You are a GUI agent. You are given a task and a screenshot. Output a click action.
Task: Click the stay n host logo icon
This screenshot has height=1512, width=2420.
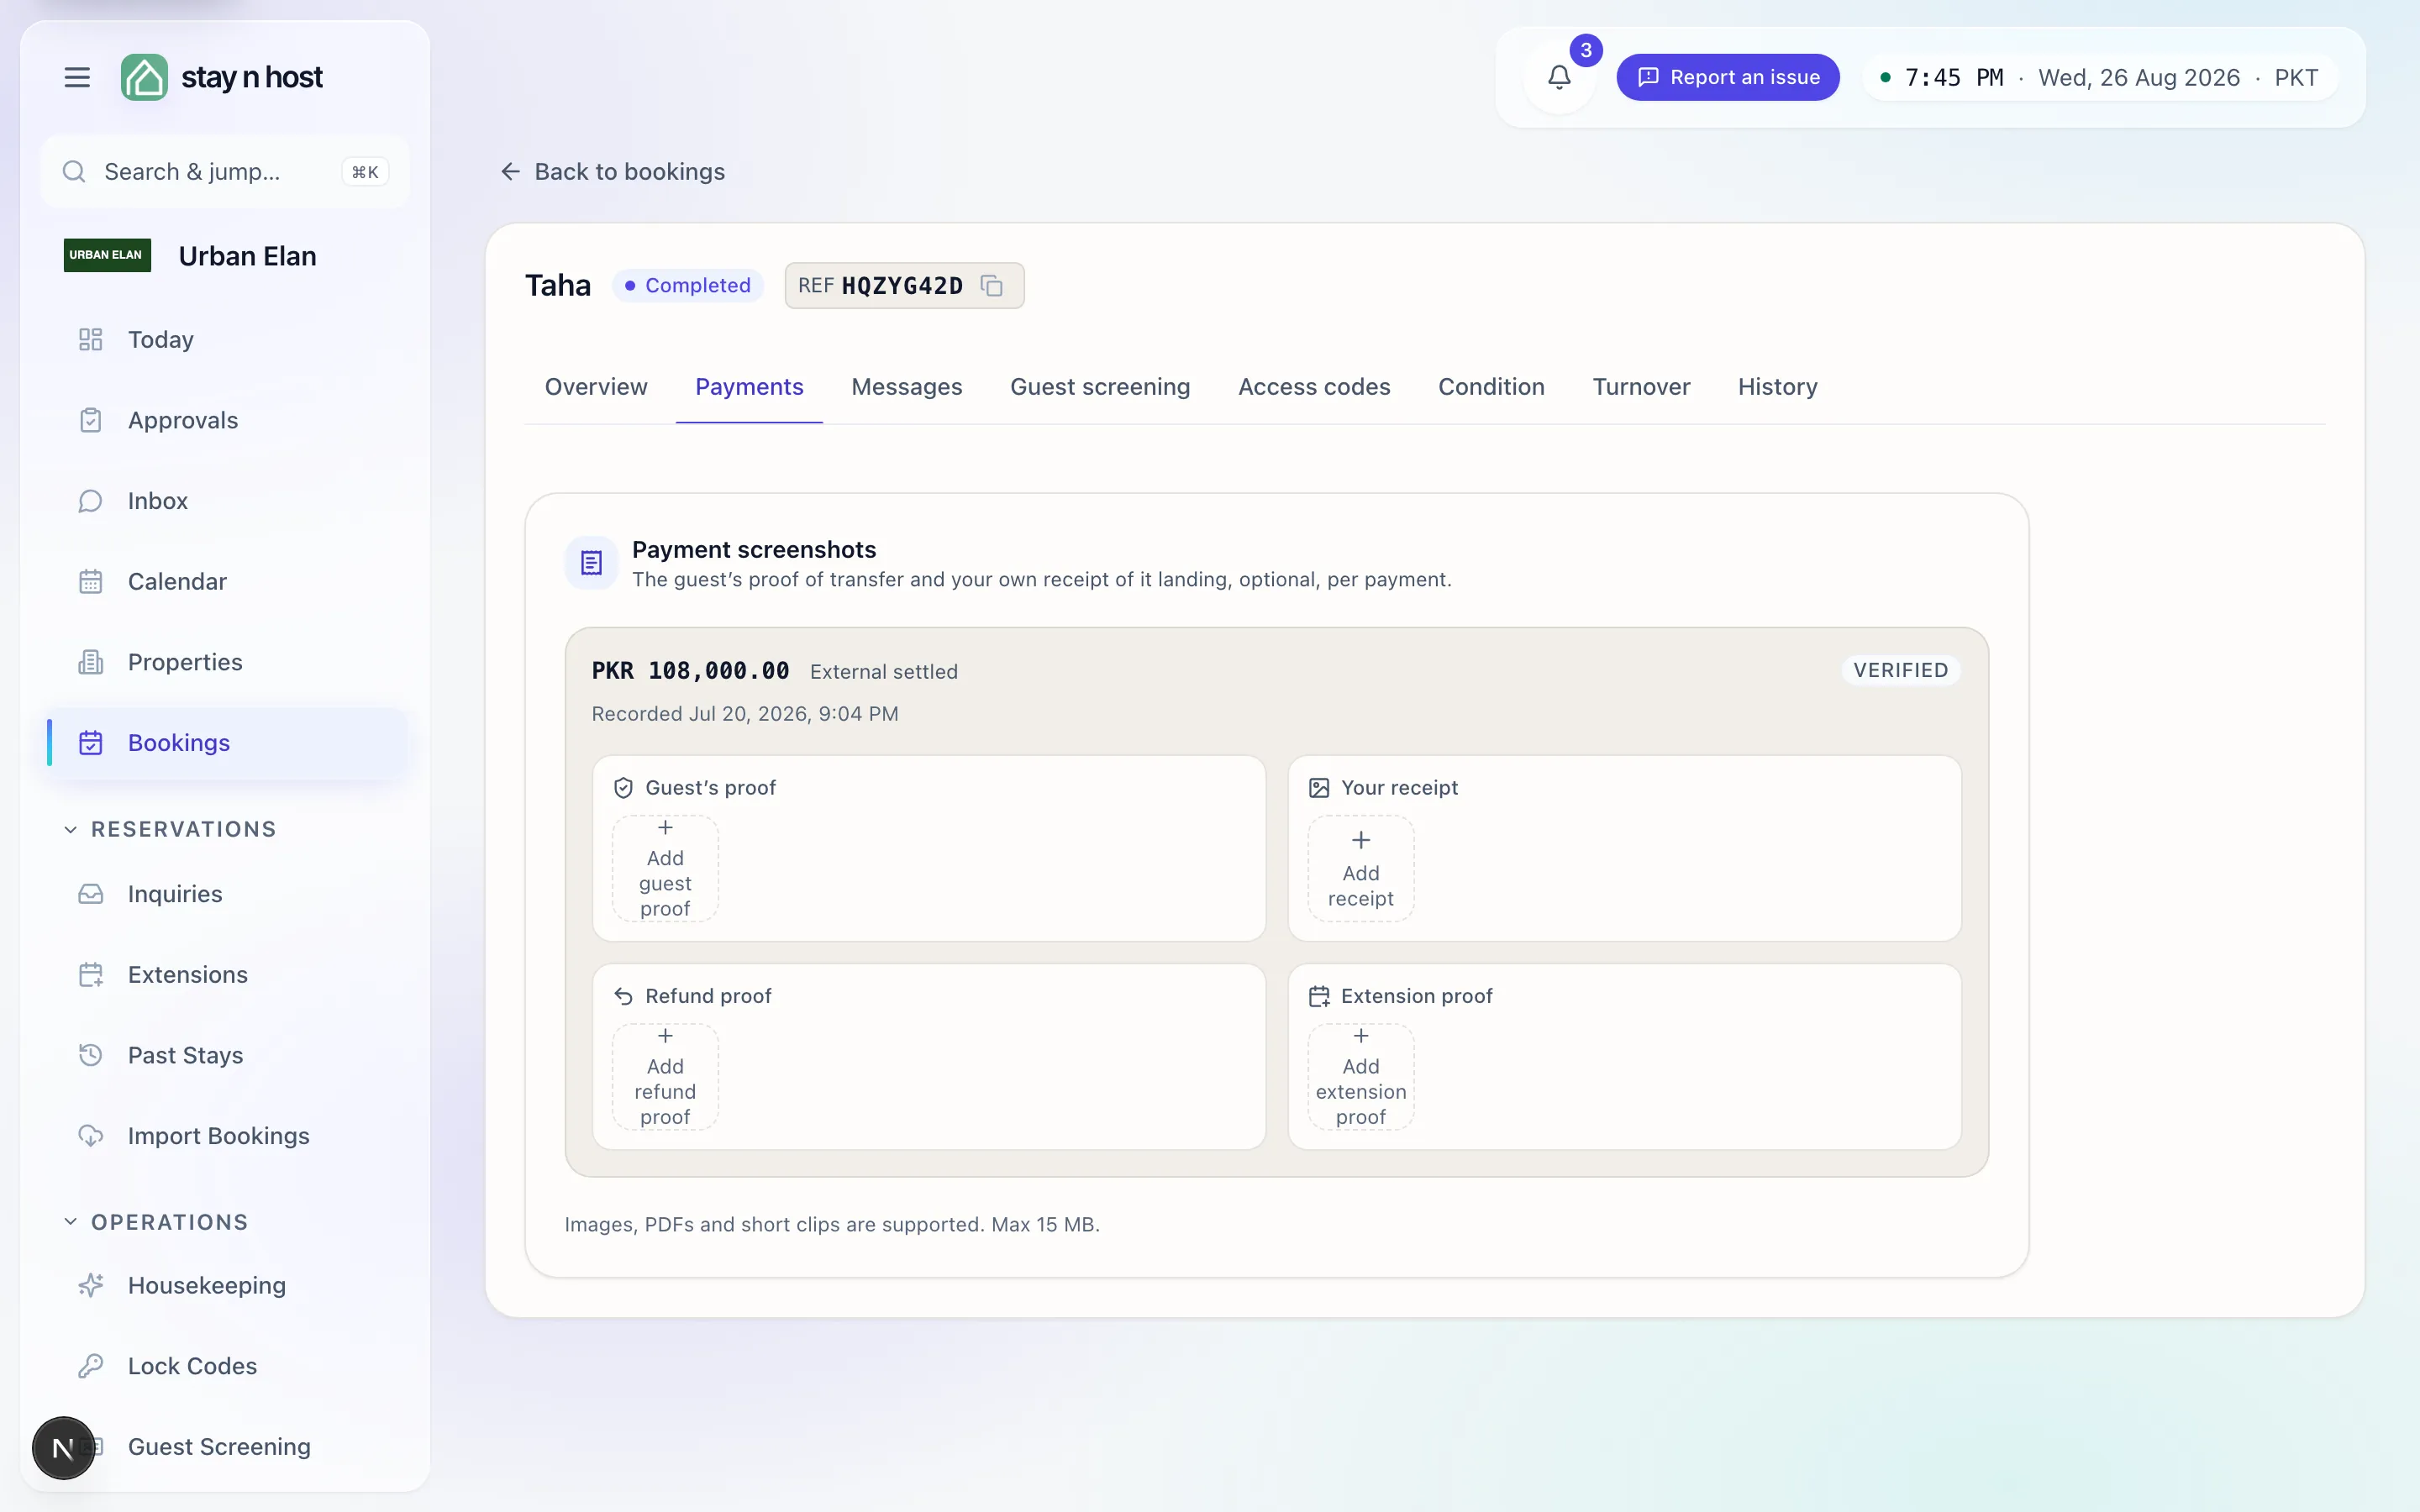pyautogui.click(x=144, y=77)
